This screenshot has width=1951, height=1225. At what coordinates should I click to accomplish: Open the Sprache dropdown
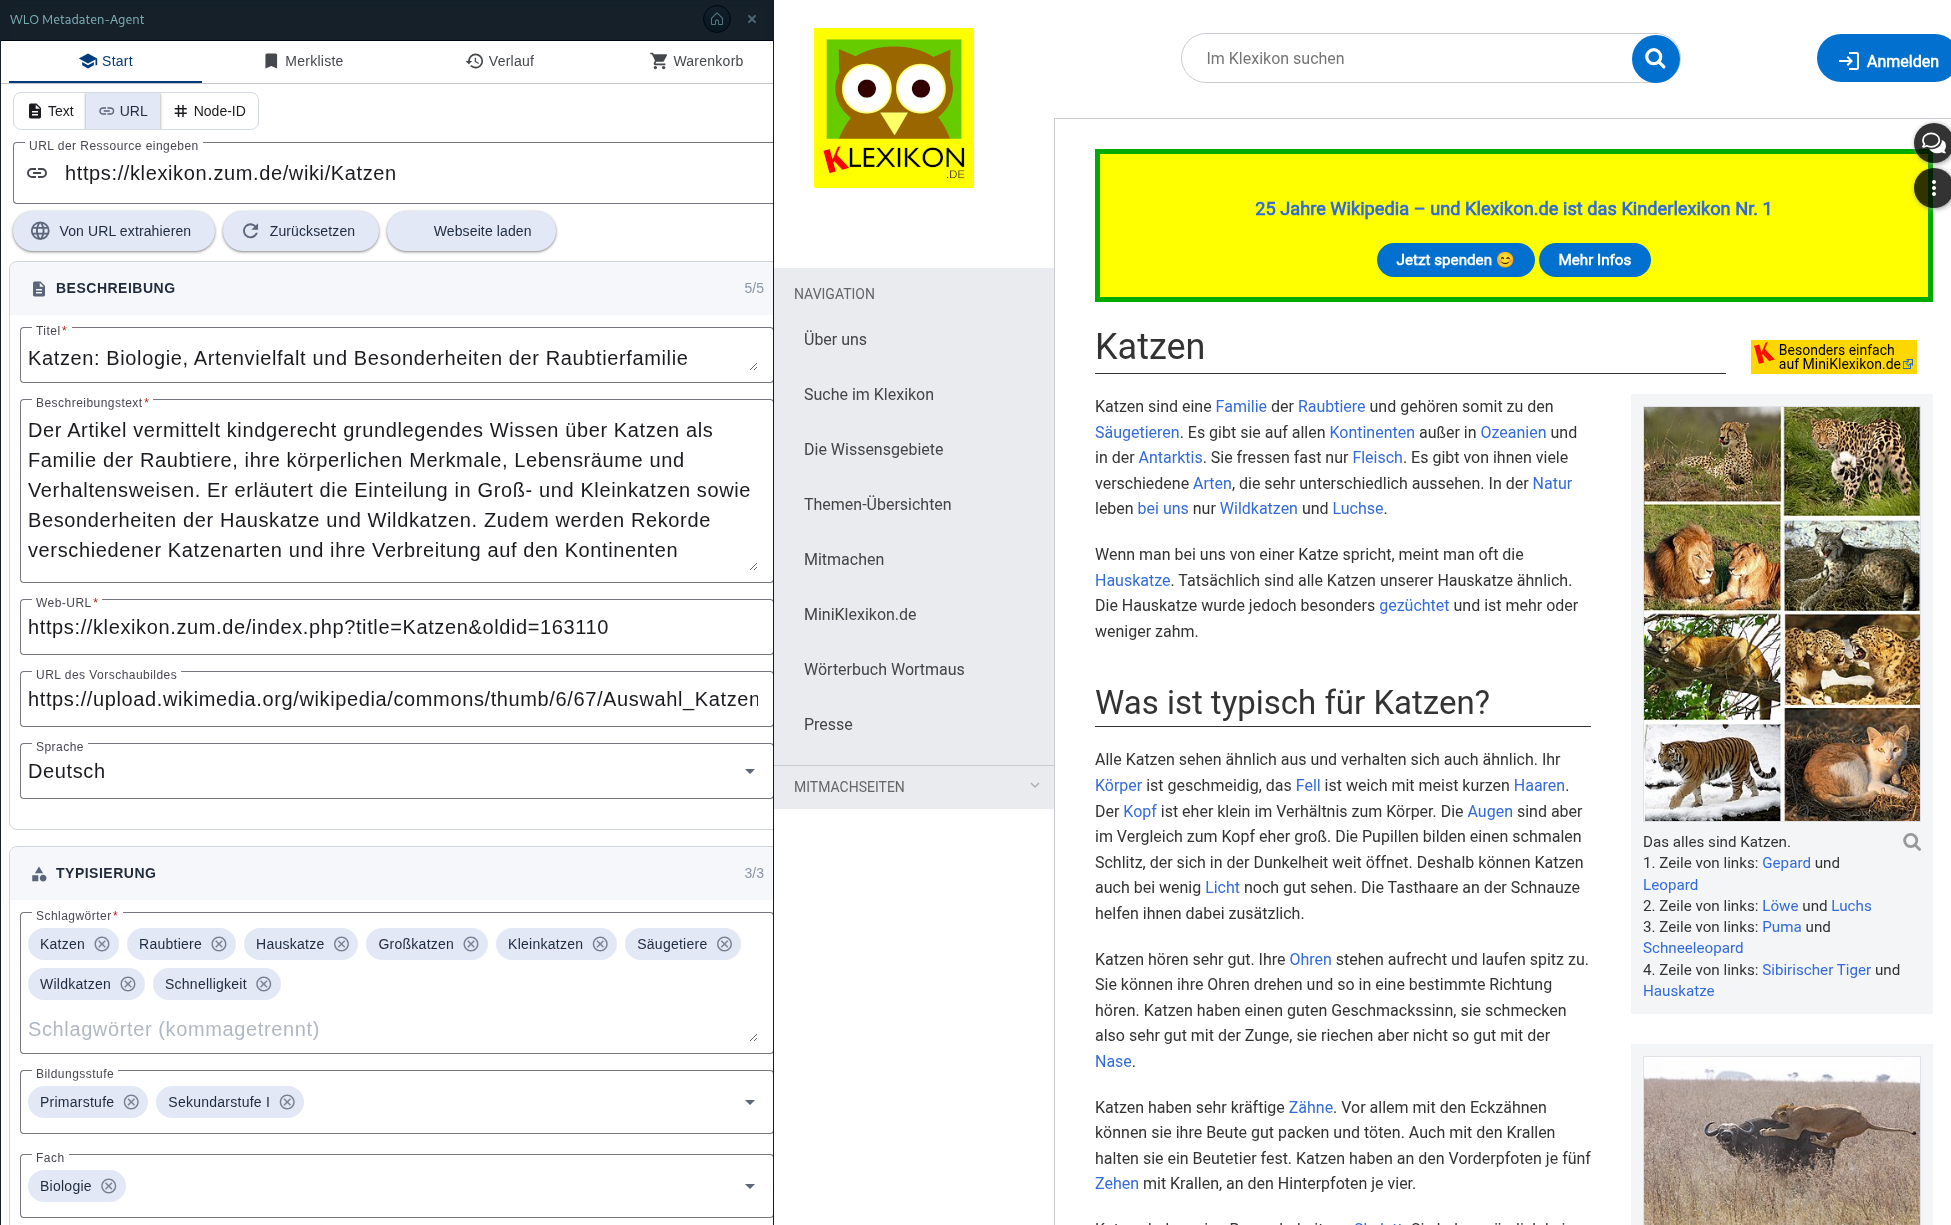[749, 771]
